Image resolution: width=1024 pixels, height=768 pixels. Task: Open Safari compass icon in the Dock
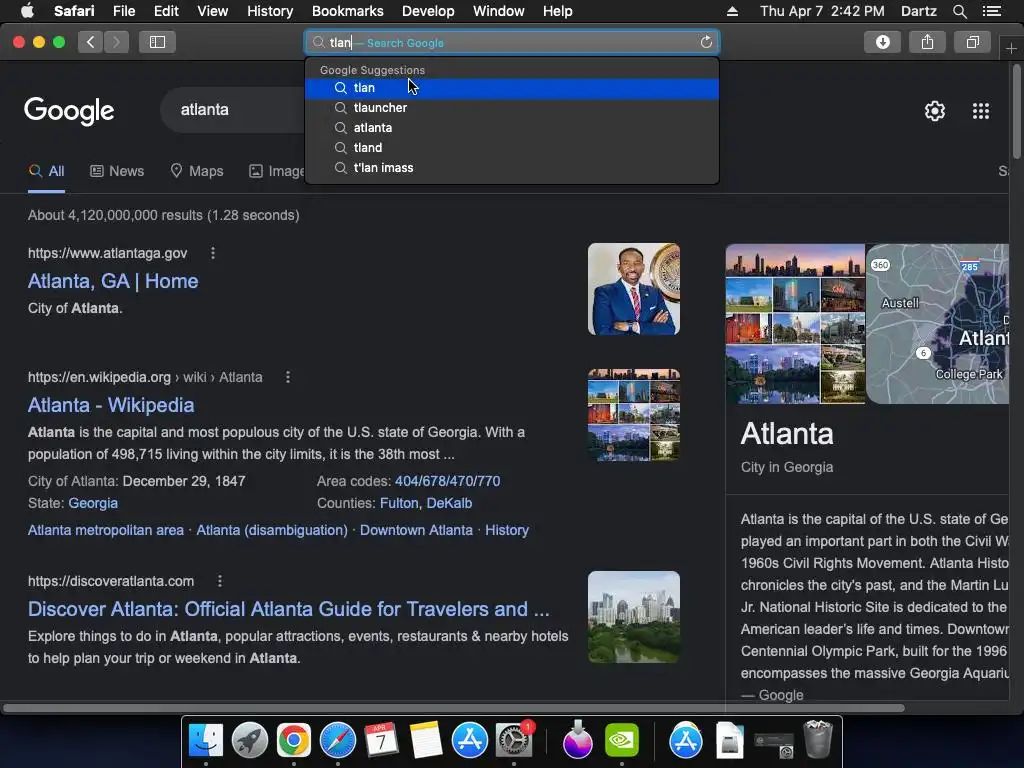click(338, 740)
